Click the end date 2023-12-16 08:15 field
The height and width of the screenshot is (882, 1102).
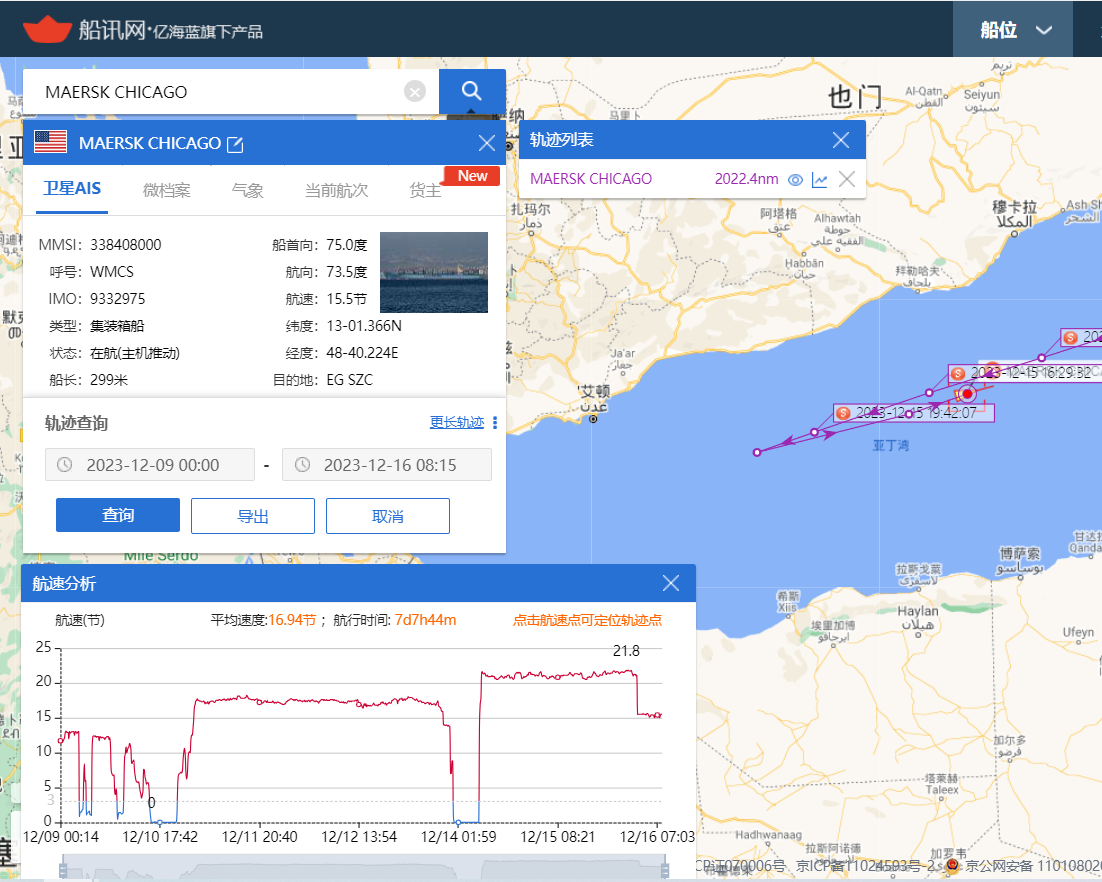(387, 465)
